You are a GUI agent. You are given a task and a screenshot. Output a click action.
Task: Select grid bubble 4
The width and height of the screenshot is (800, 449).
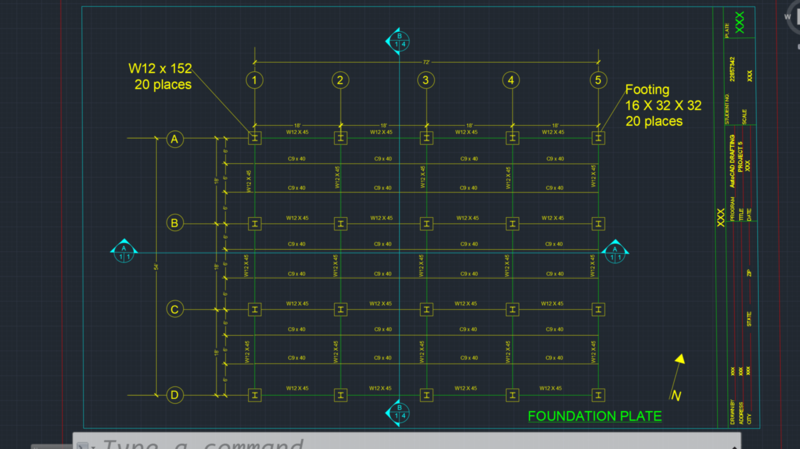click(511, 80)
